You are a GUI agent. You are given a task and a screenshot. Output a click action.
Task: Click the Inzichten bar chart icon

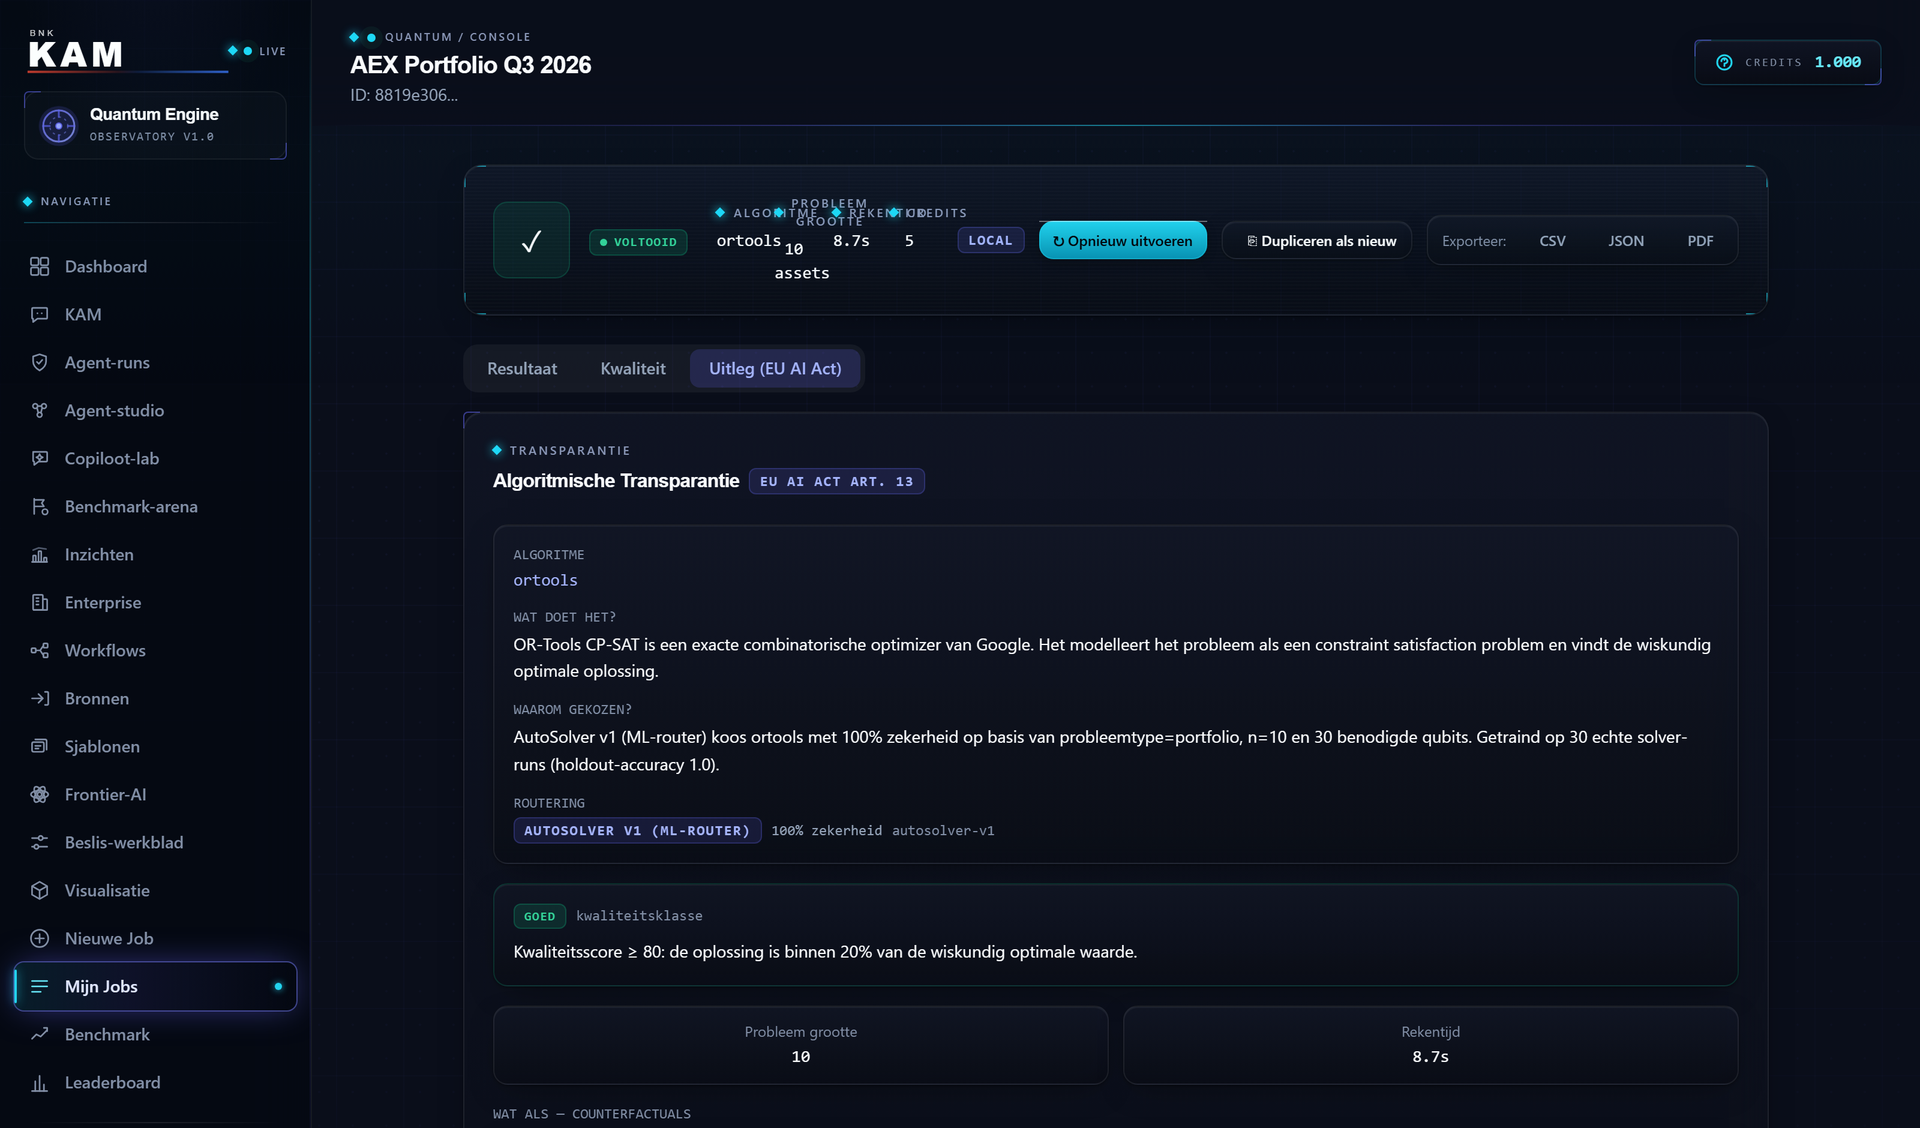39,554
